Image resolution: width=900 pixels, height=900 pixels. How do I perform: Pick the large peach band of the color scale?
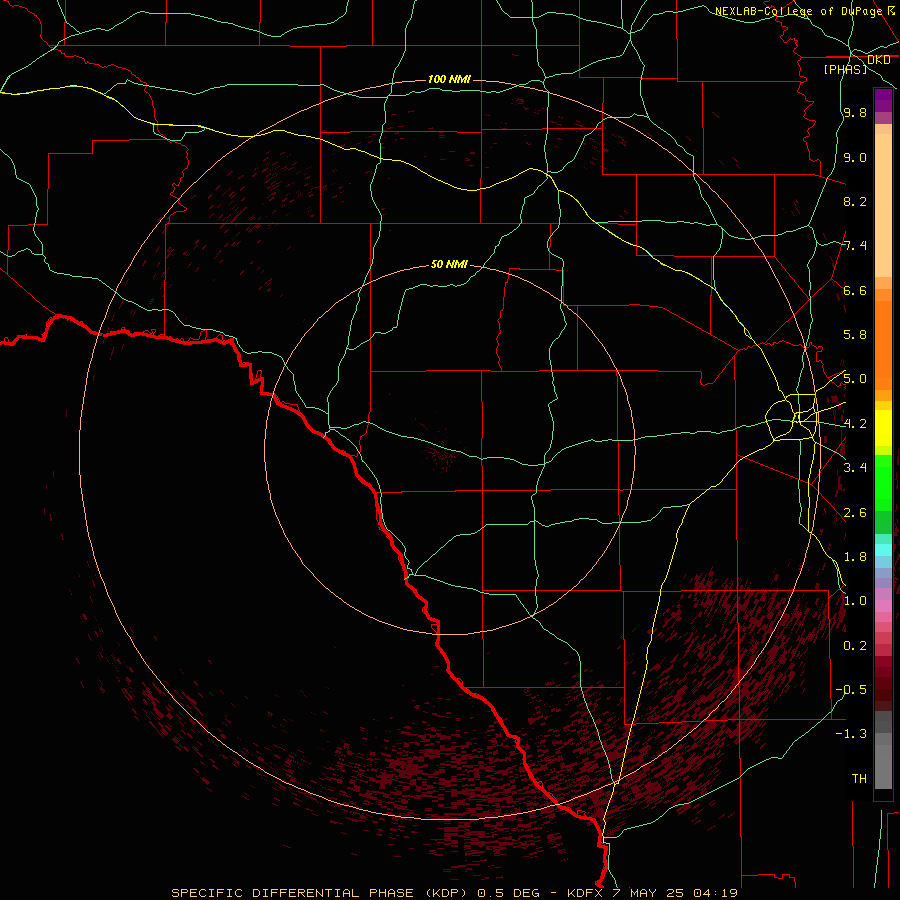[x=883, y=205]
